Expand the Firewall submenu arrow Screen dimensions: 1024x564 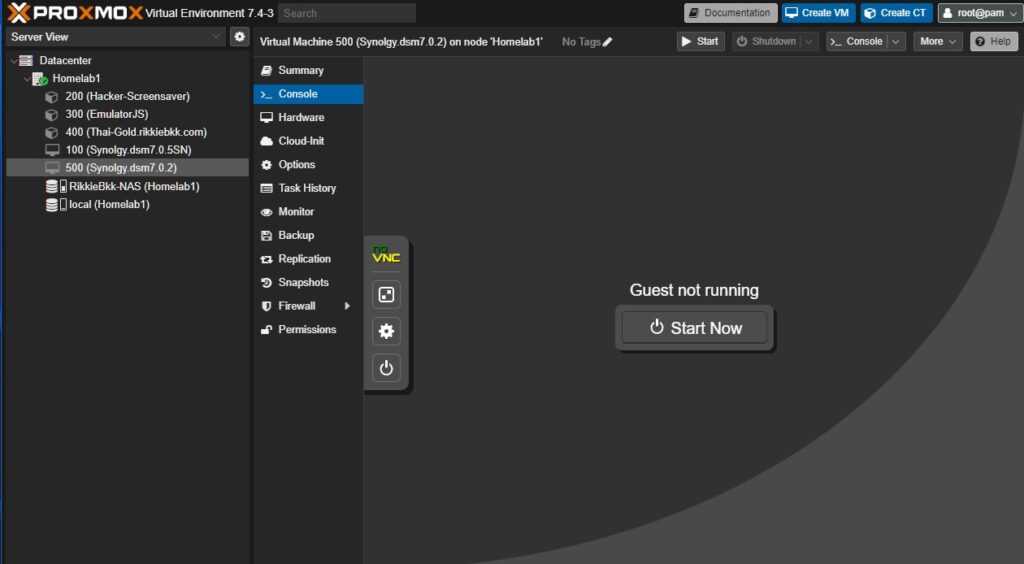click(x=347, y=306)
